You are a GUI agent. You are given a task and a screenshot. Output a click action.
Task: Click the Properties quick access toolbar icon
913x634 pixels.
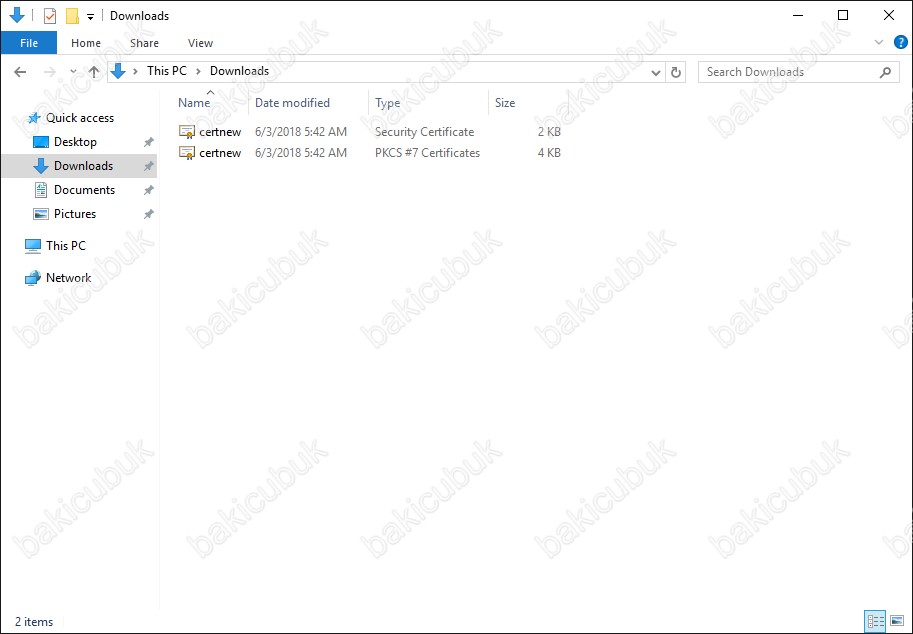point(50,16)
